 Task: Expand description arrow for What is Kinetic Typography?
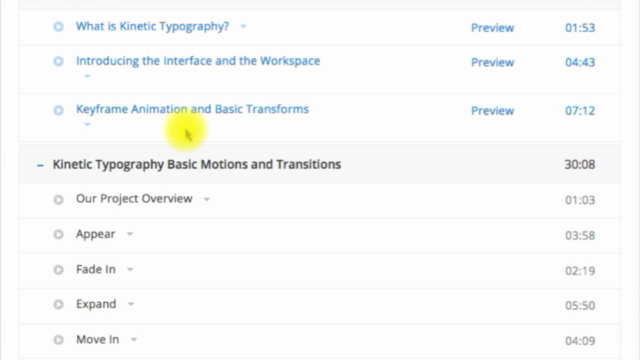click(243, 27)
